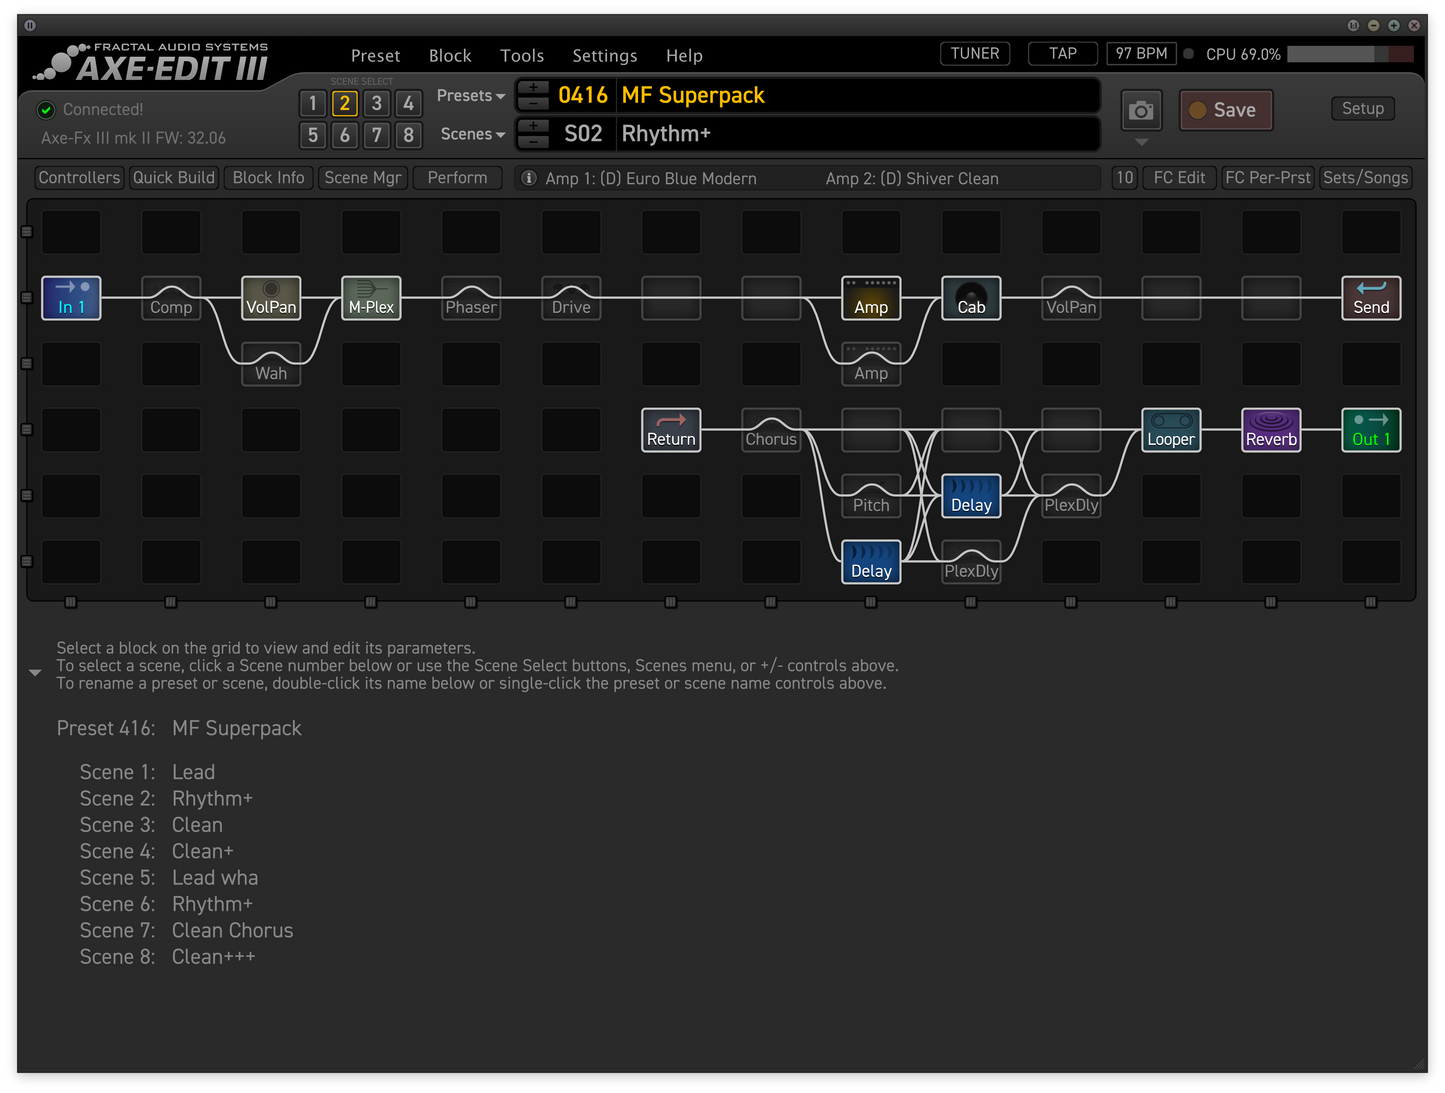Select the Delay block in bottom row

(x=871, y=562)
